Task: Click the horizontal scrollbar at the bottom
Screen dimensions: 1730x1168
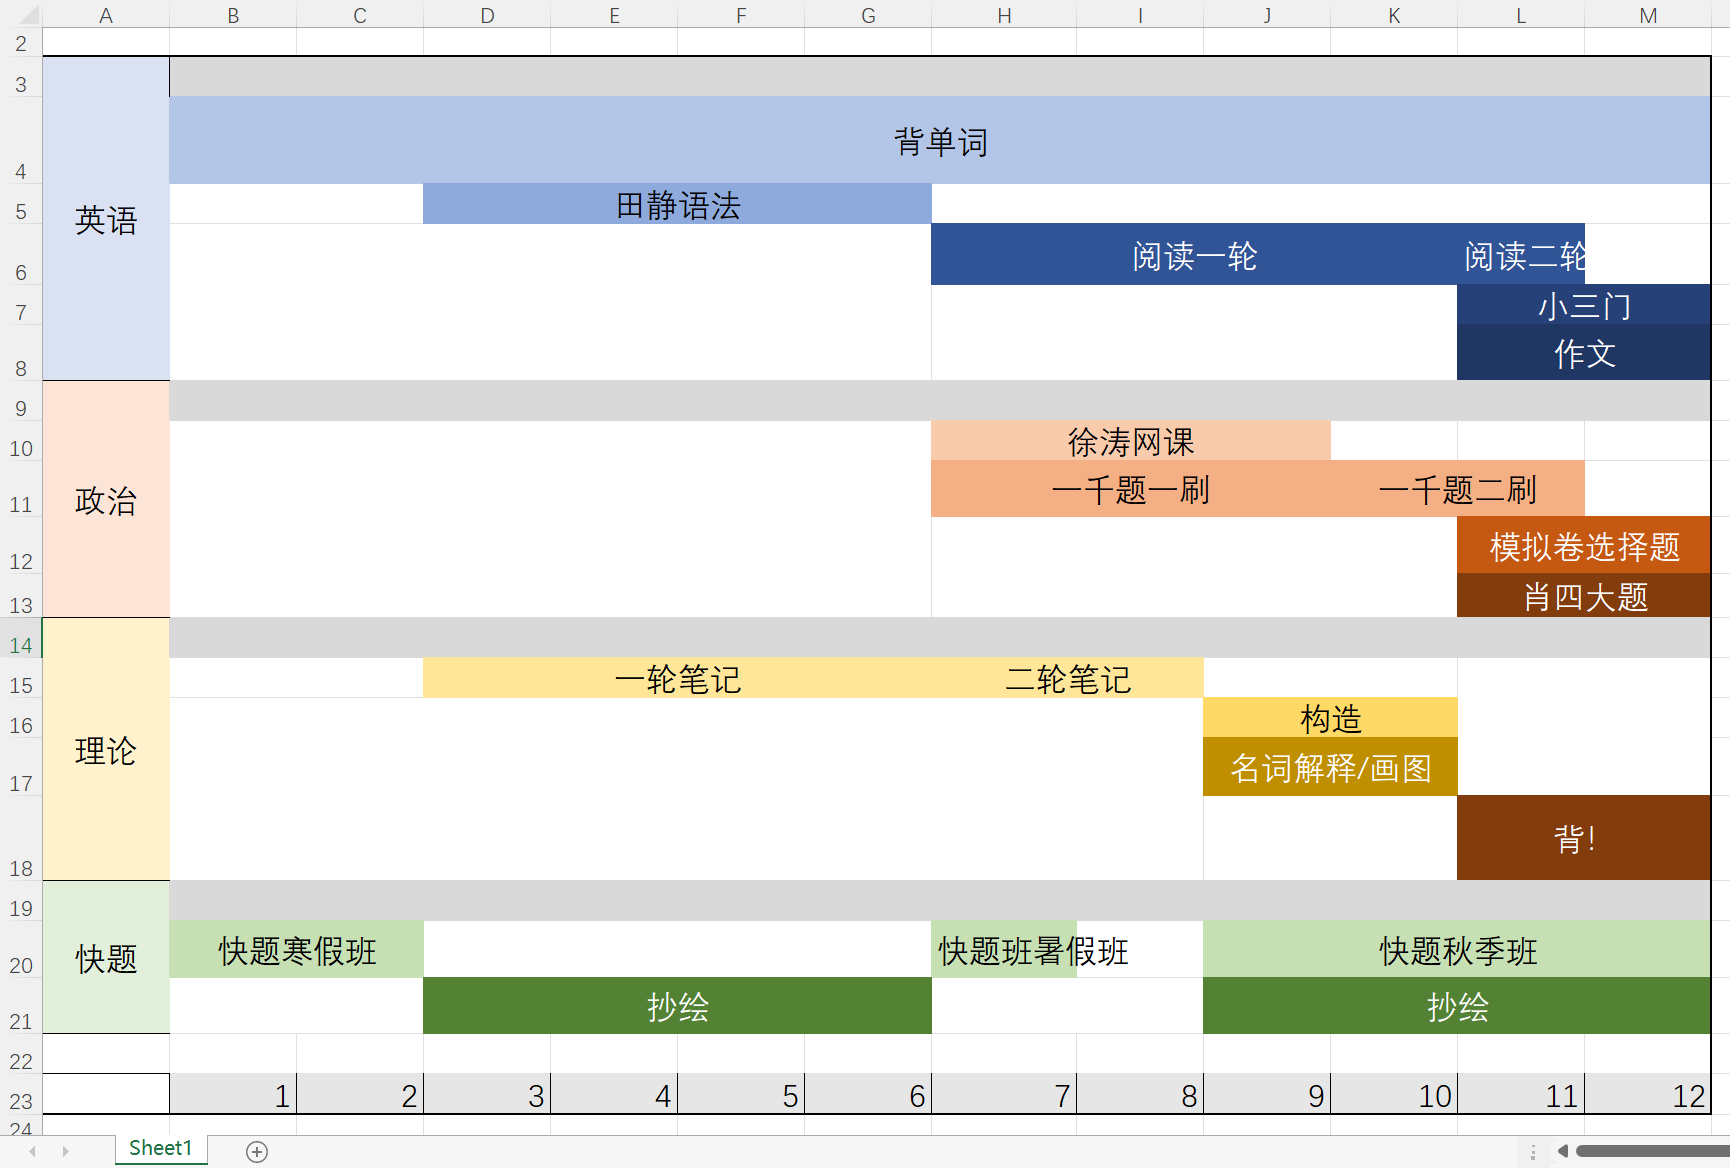Action: click(x=1650, y=1152)
